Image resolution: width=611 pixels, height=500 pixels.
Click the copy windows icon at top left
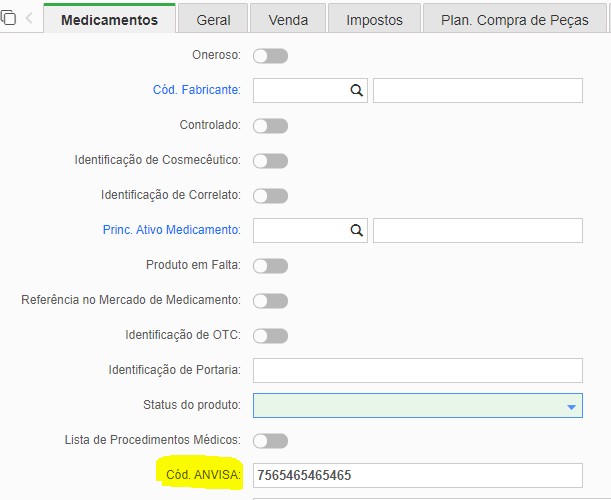[x=9, y=18]
